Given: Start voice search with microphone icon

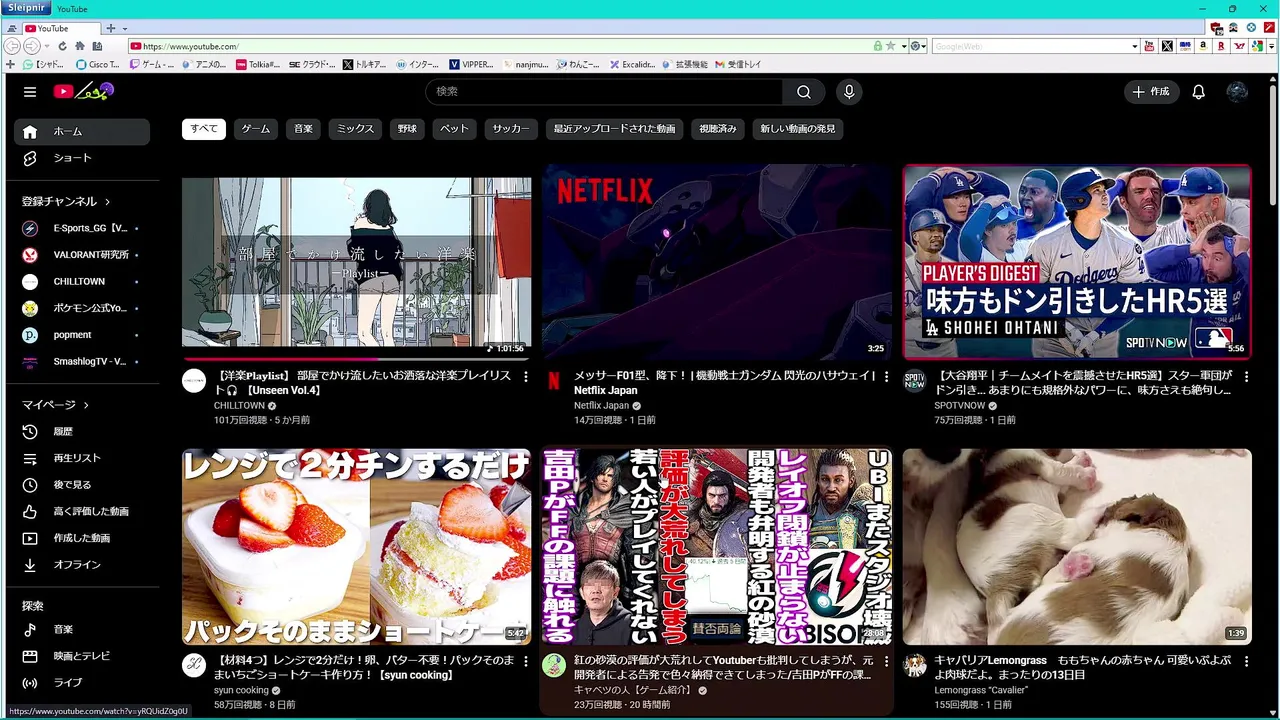Looking at the screenshot, I should point(849,92).
